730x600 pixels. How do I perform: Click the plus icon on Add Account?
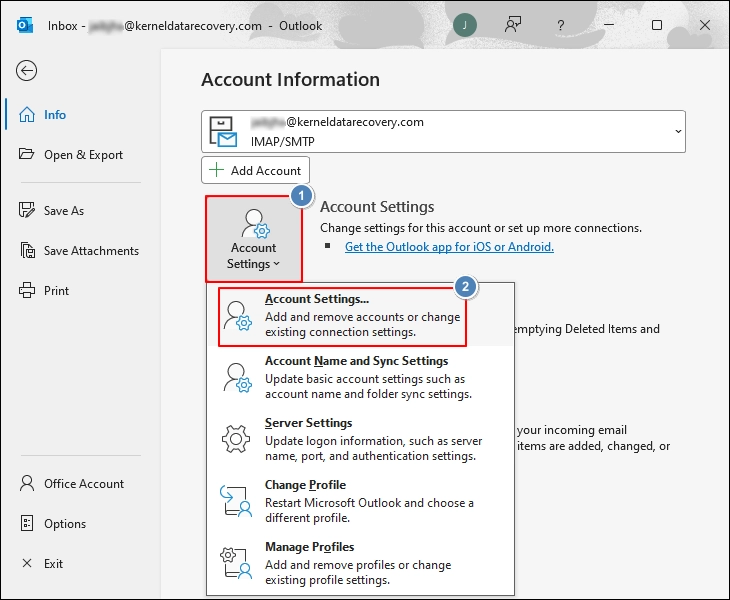click(216, 170)
